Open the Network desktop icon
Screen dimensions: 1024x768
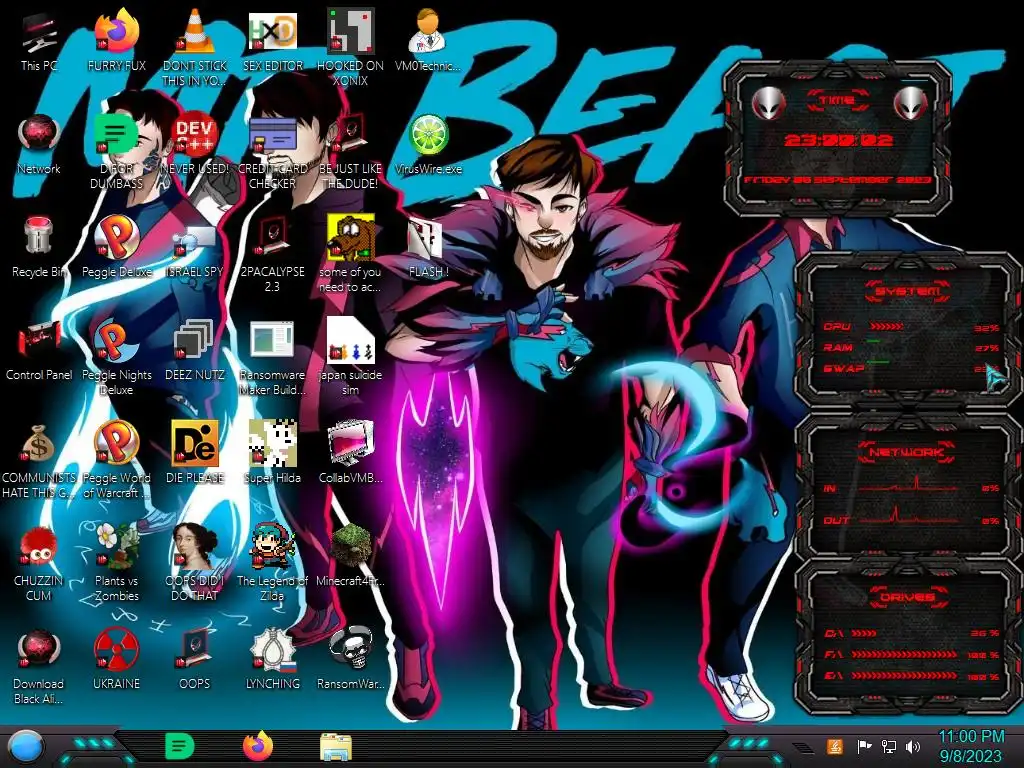pyautogui.click(x=39, y=135)
